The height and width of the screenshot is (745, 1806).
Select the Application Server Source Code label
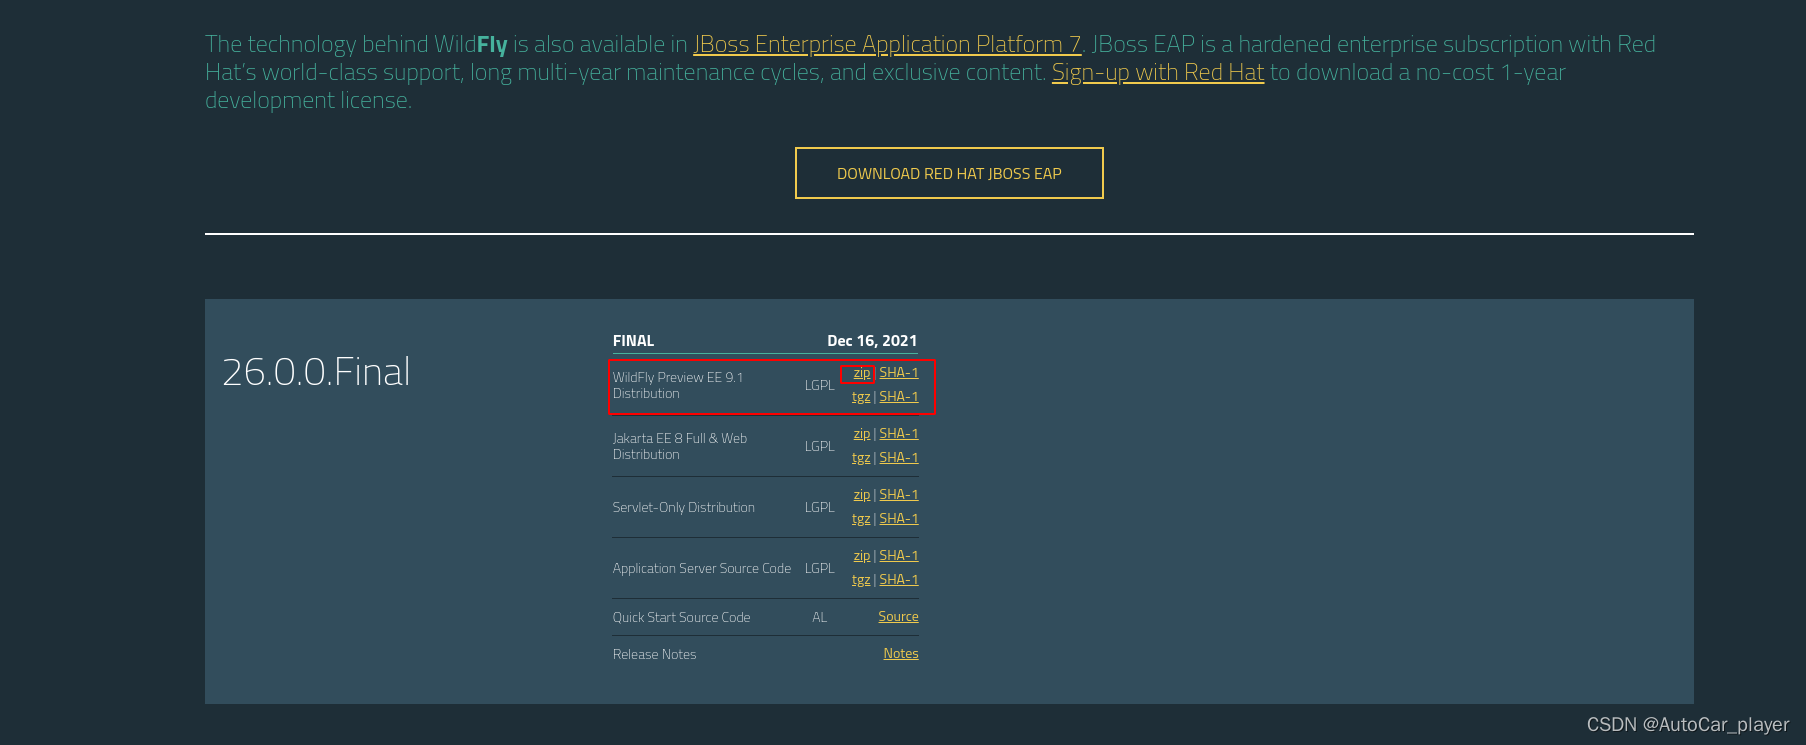coord(702,569)
